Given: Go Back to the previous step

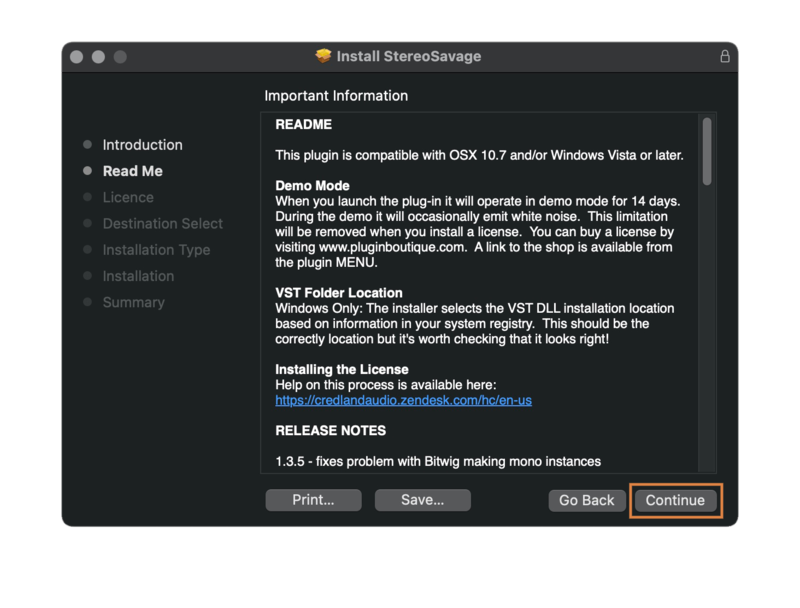Looking at the screenshot, I should pyautogui.click(x=587, y=500).
